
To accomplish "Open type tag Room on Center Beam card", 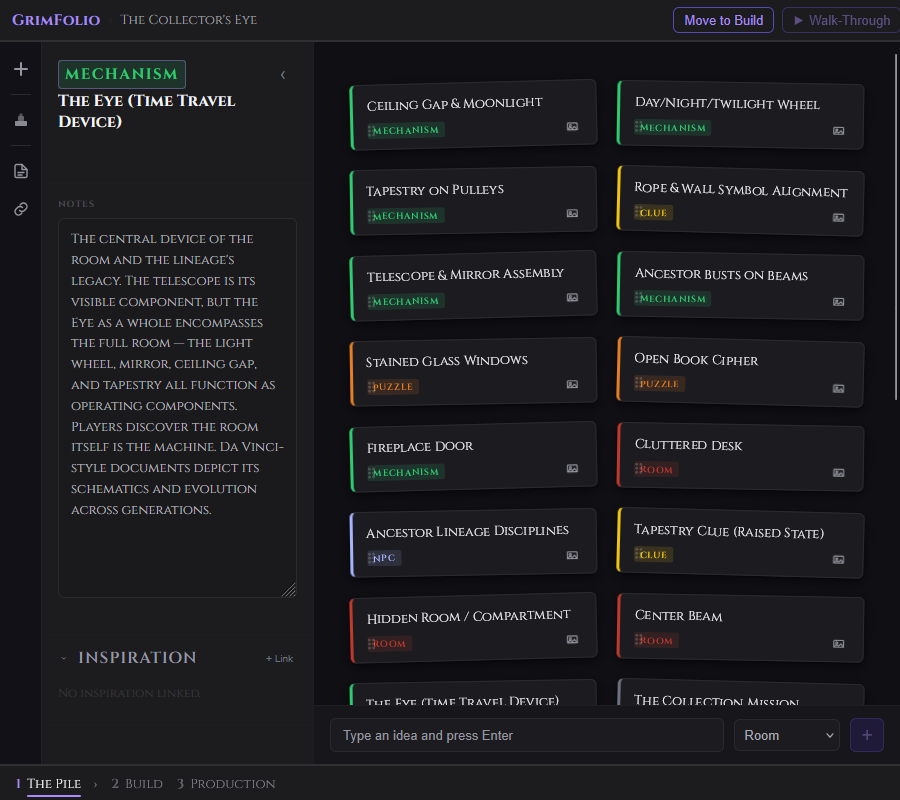I will click(656, 640).
